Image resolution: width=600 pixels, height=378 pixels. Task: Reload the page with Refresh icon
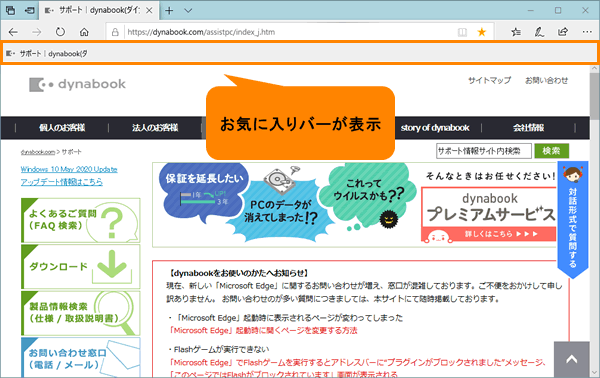60,32
